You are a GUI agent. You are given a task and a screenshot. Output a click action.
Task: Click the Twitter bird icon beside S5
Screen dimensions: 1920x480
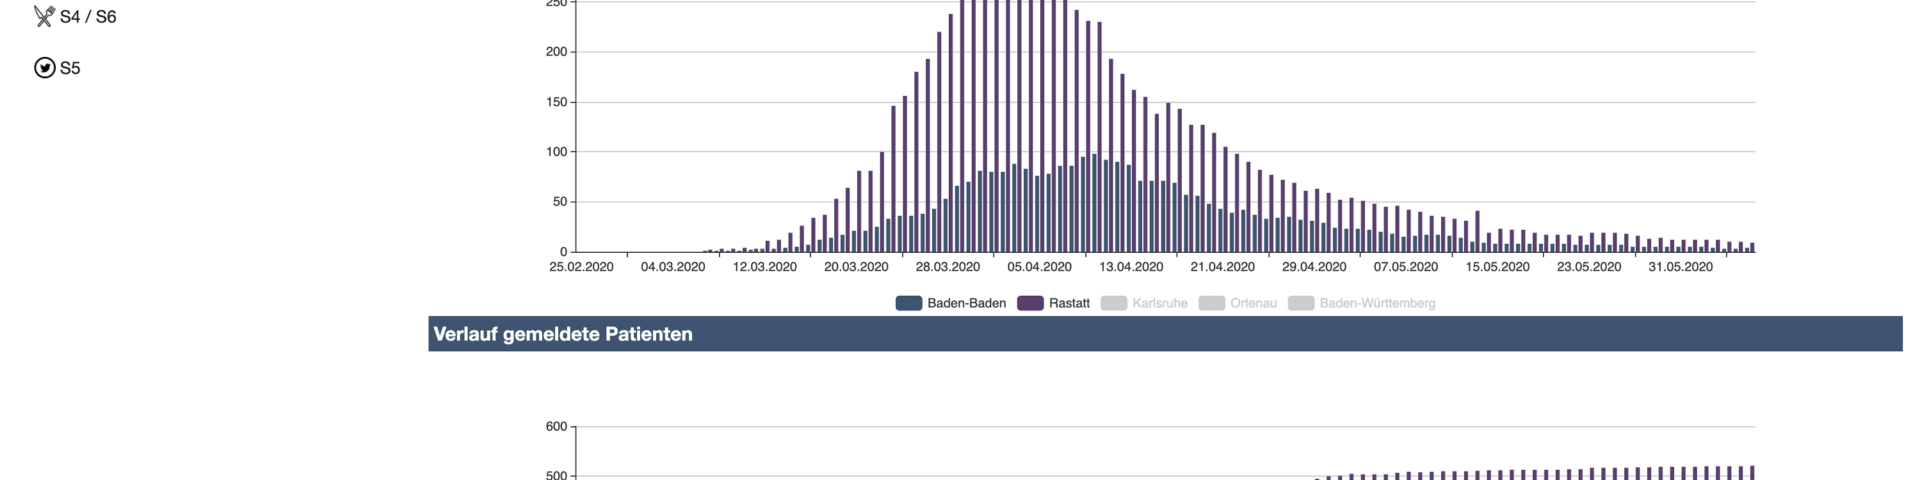point(44,68)
